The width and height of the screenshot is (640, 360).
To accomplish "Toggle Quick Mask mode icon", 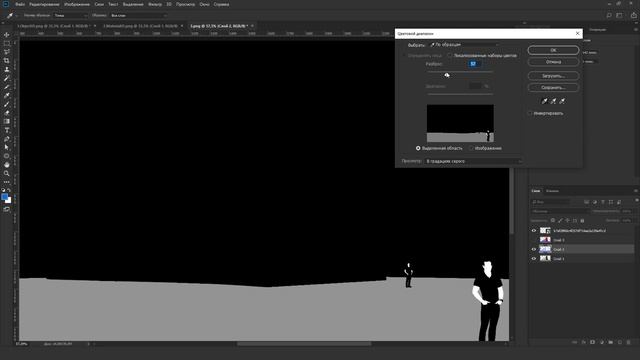I will pyautogui.click(x=7, y=209).
